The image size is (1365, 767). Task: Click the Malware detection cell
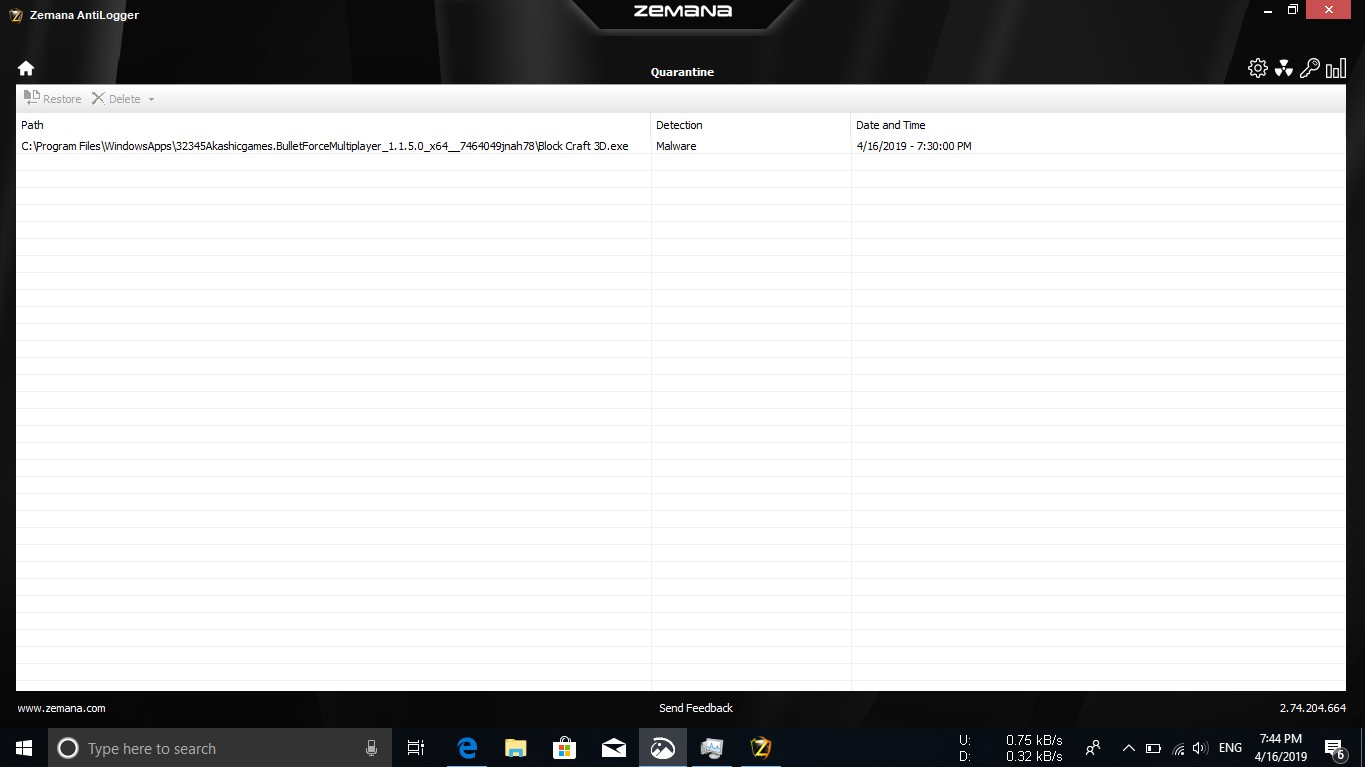pyautogui.click(x=676, y=146)
